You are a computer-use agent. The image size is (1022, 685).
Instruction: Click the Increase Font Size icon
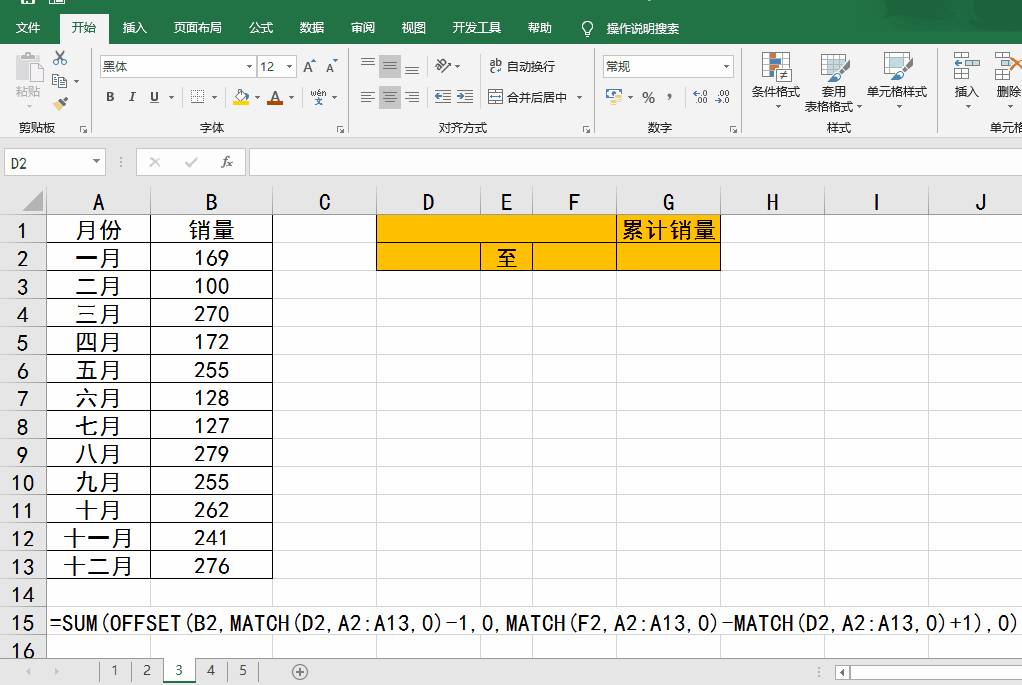click(309, 67)
